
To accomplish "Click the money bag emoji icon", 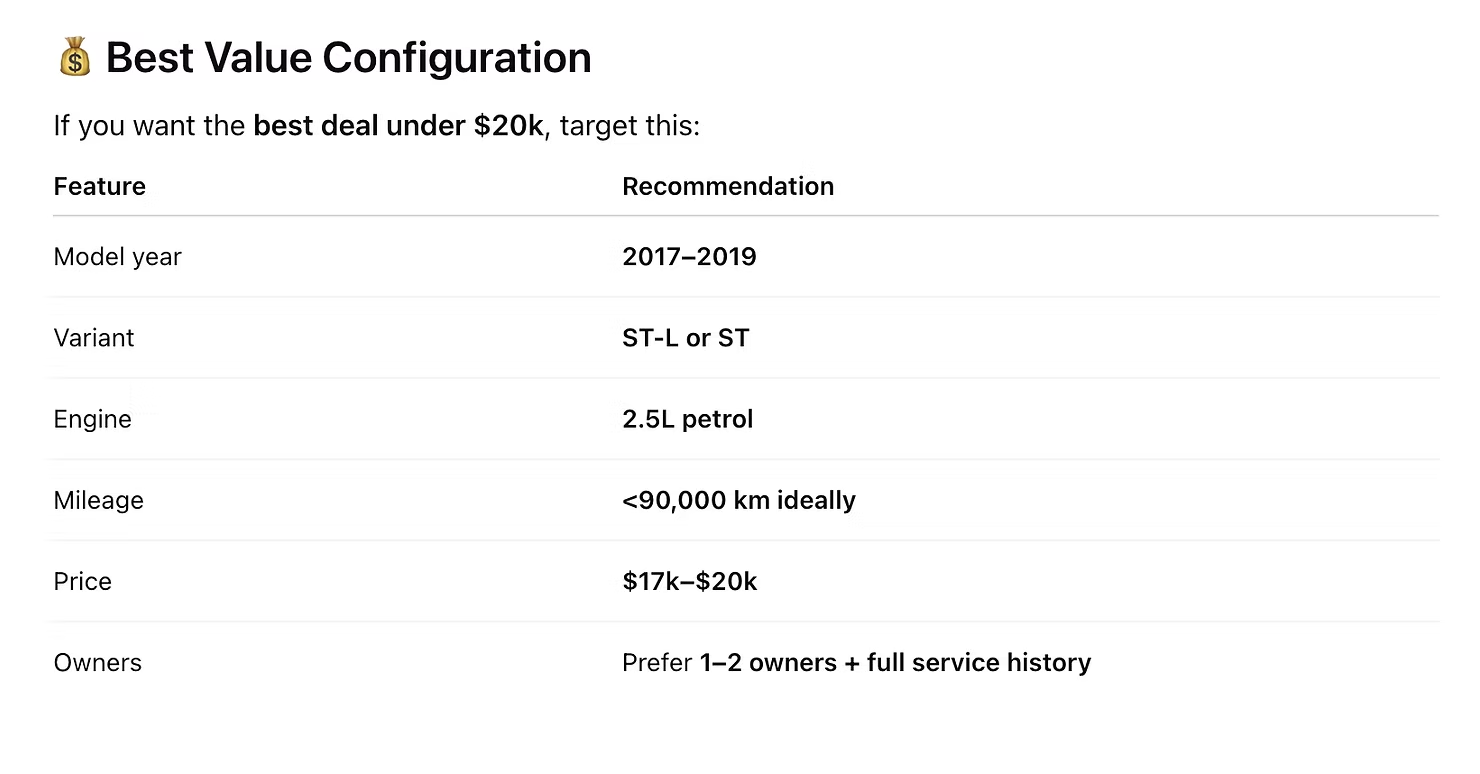I will click(74, 58).
